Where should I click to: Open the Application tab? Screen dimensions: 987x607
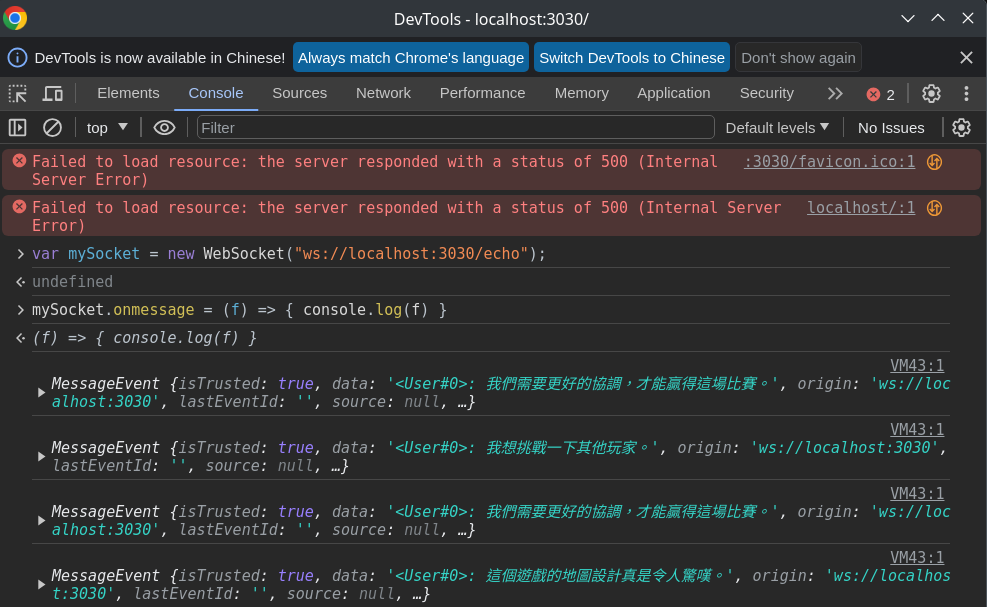pos(674,93)
